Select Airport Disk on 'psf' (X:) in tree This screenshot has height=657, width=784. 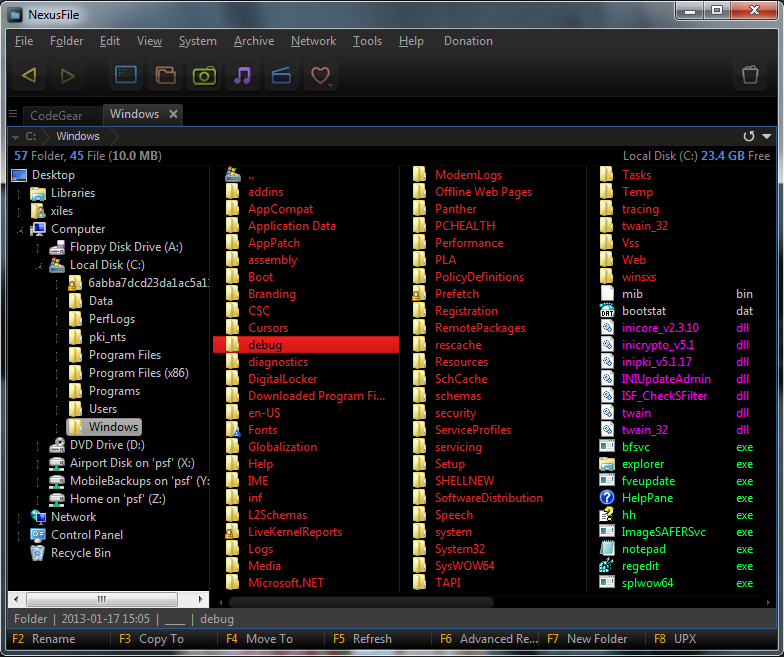[132, 463]
